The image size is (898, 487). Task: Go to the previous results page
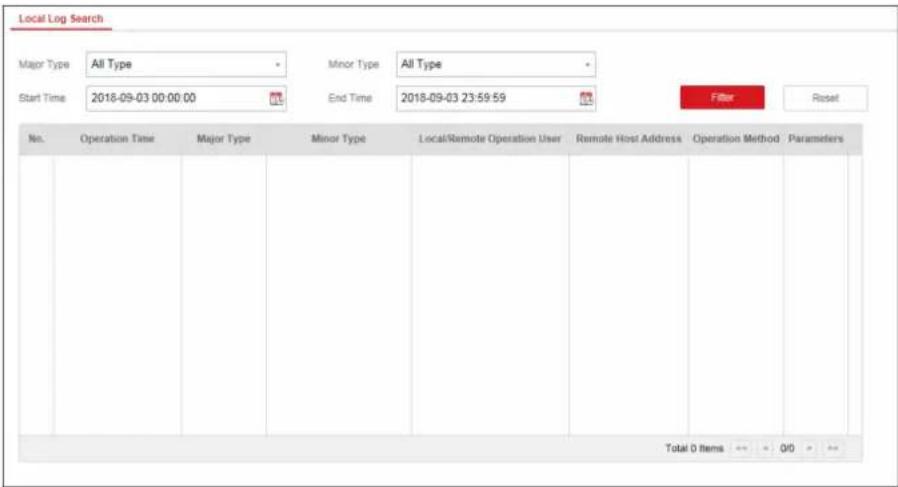click(766, 448)
